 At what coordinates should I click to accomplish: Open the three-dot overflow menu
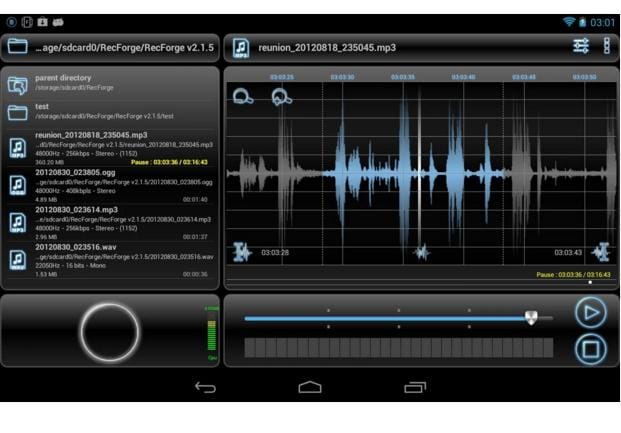pyautogui.click(x=606, y=46)
